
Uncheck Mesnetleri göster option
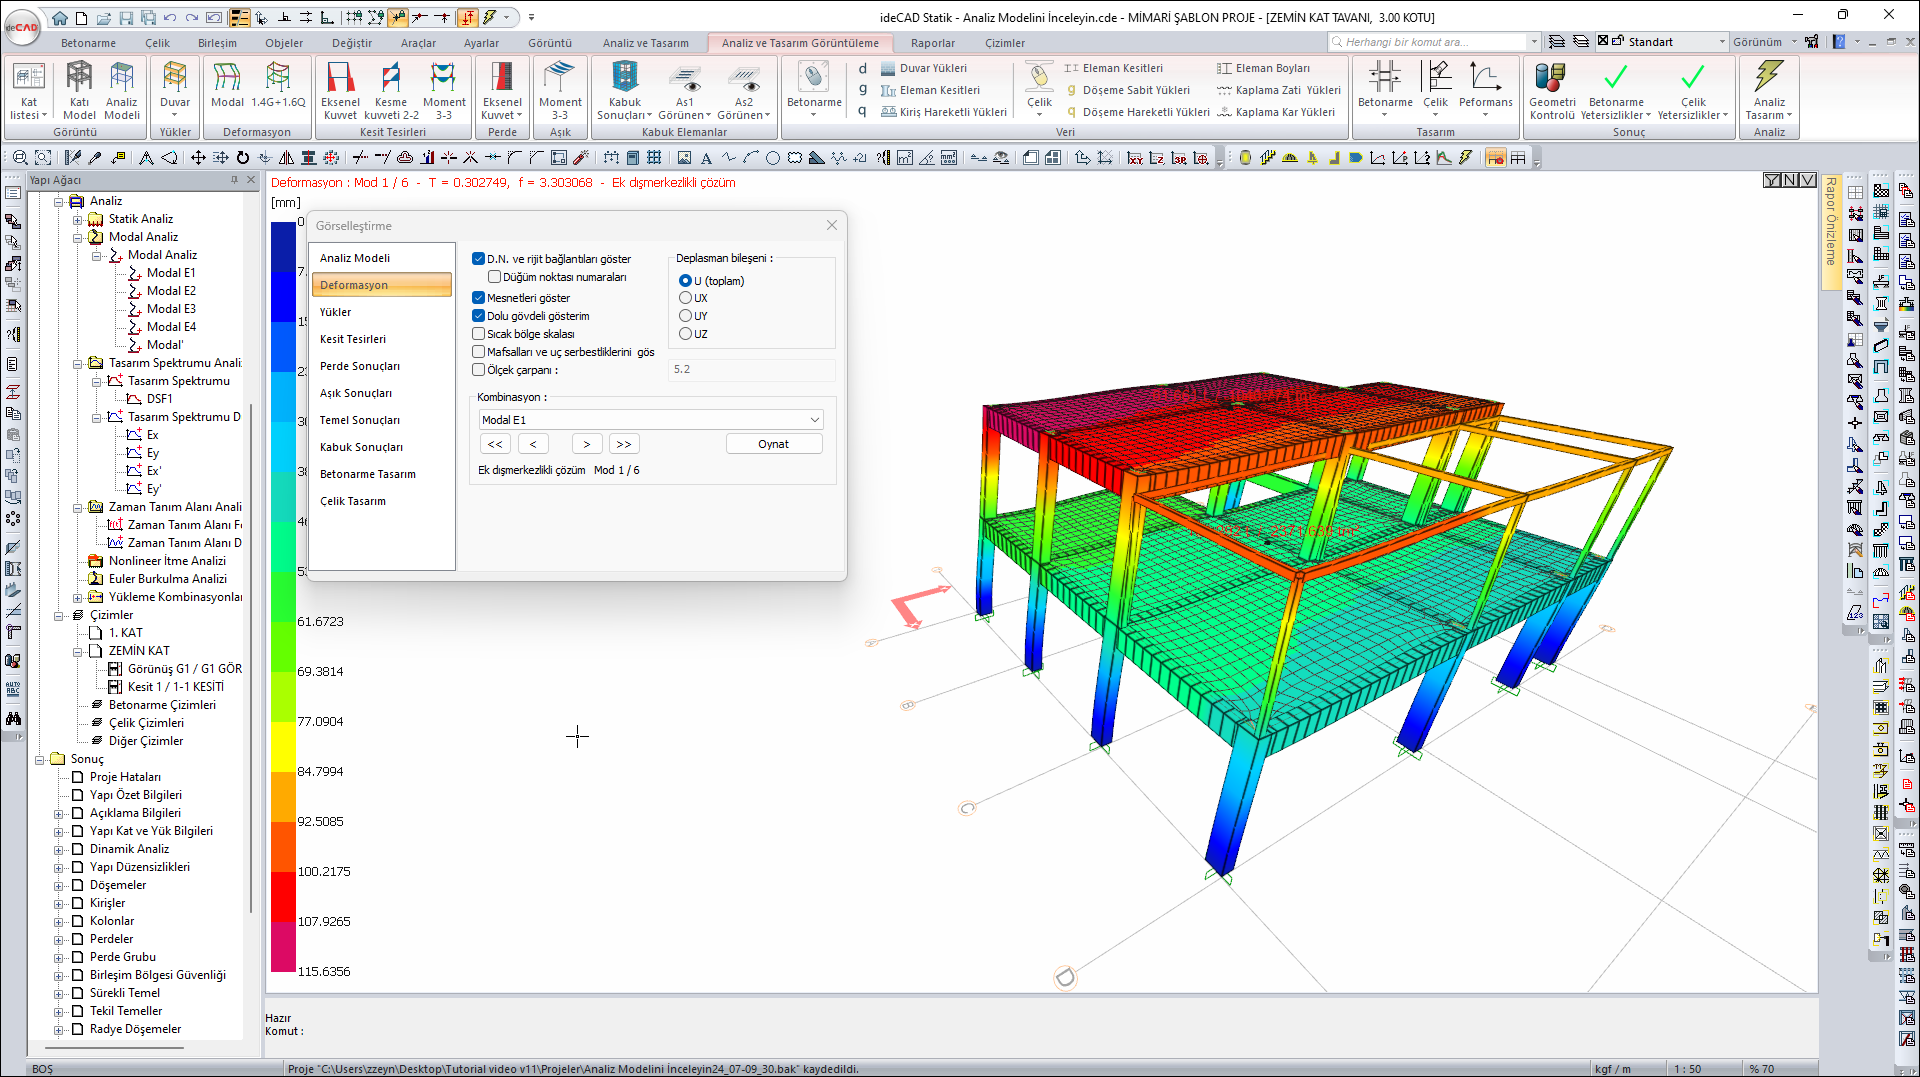pyautogui.click(x=479, y=298)
